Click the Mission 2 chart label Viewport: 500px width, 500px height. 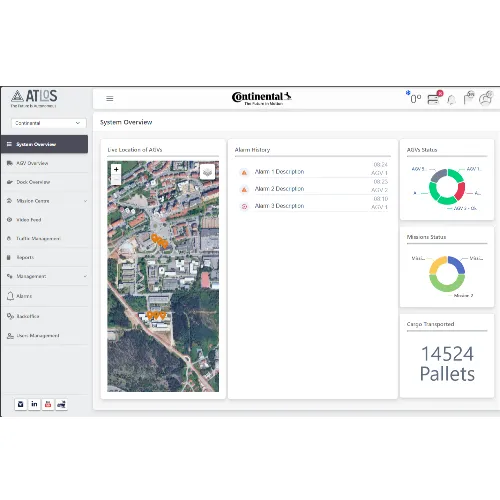[x=463, y=295]
